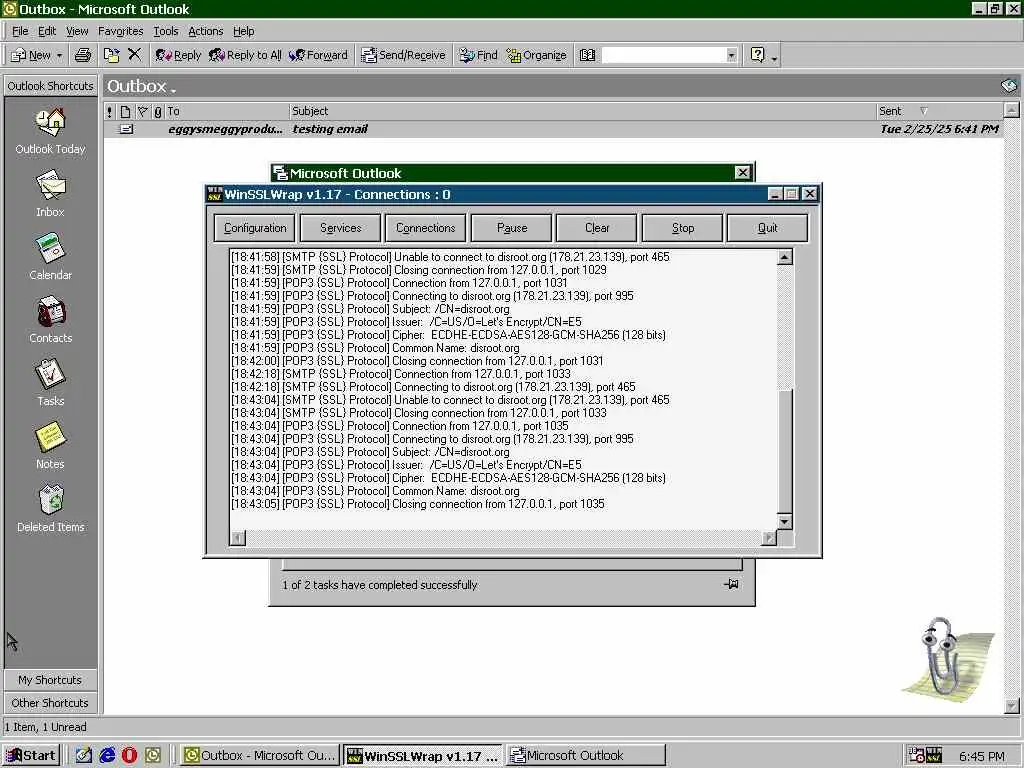
Task: Launch Opera from quick launch
Action: pos(130,756)
